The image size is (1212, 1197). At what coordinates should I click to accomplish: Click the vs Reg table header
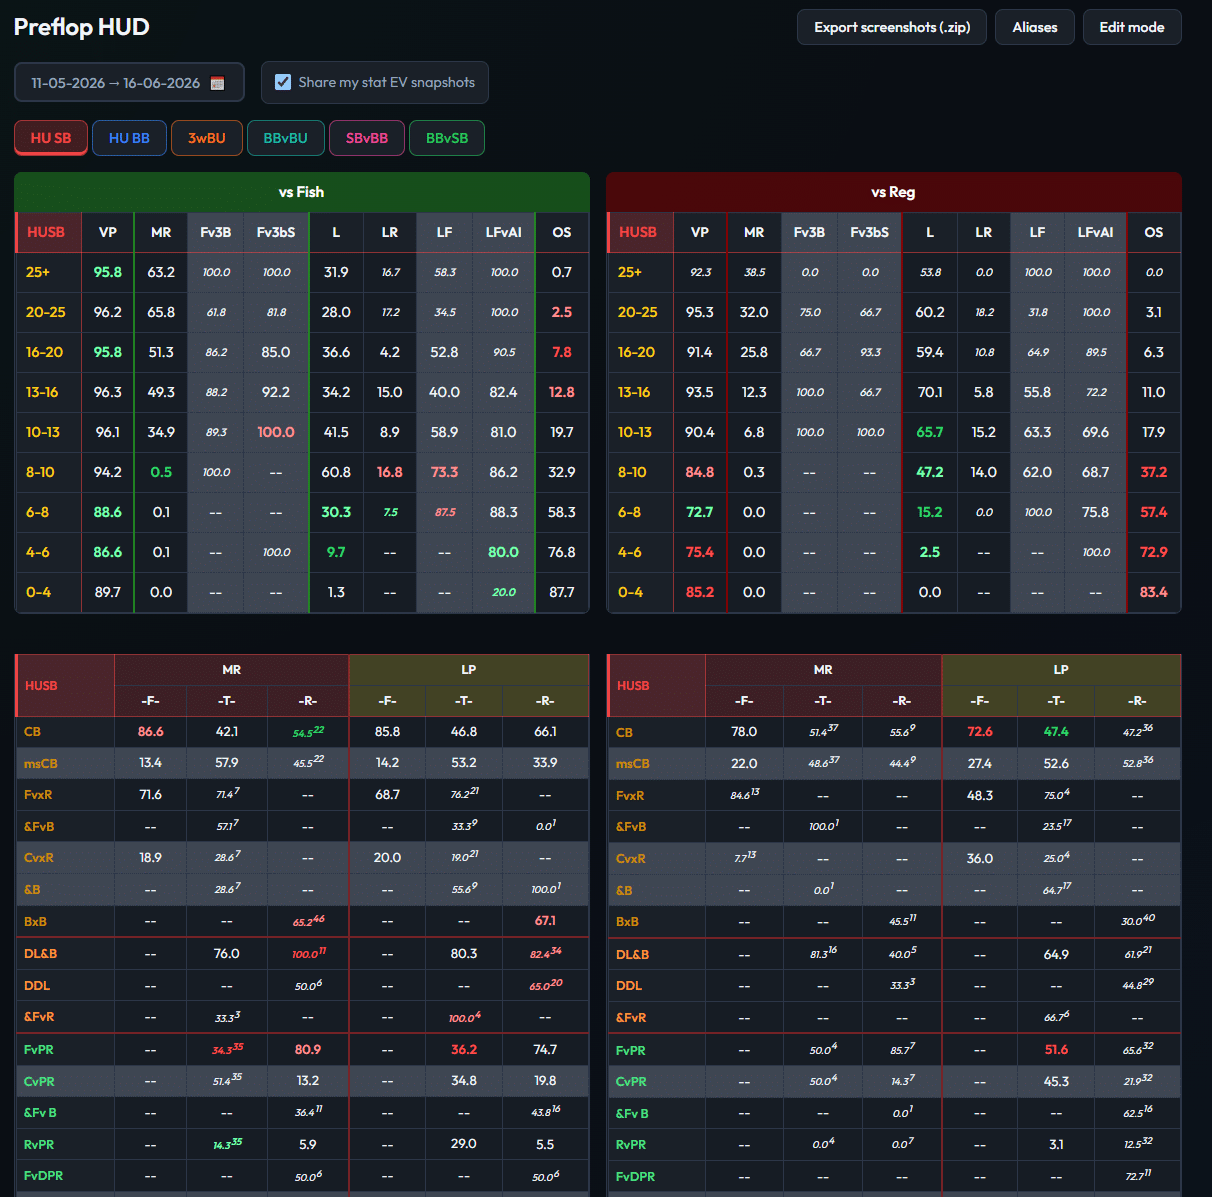[894, 192]
